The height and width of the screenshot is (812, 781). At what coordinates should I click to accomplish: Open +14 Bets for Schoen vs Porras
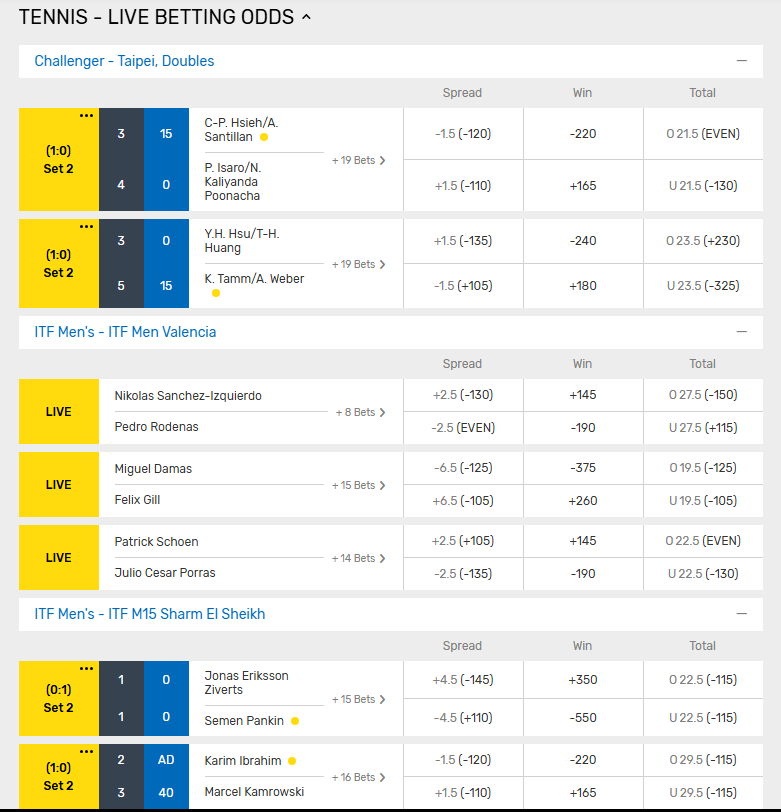pos(359,558)
